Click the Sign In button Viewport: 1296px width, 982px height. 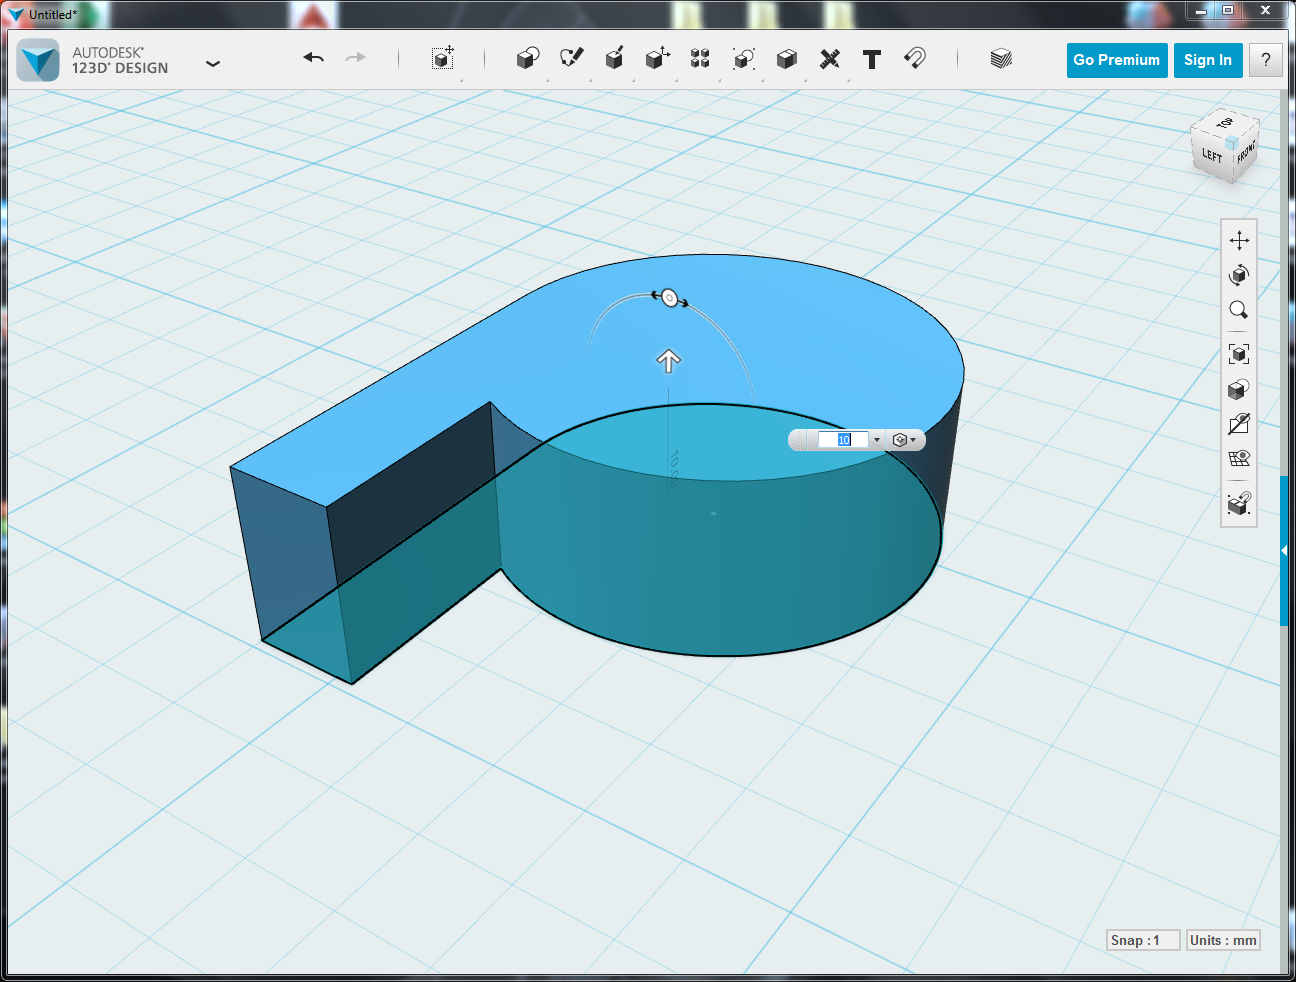1207,60
